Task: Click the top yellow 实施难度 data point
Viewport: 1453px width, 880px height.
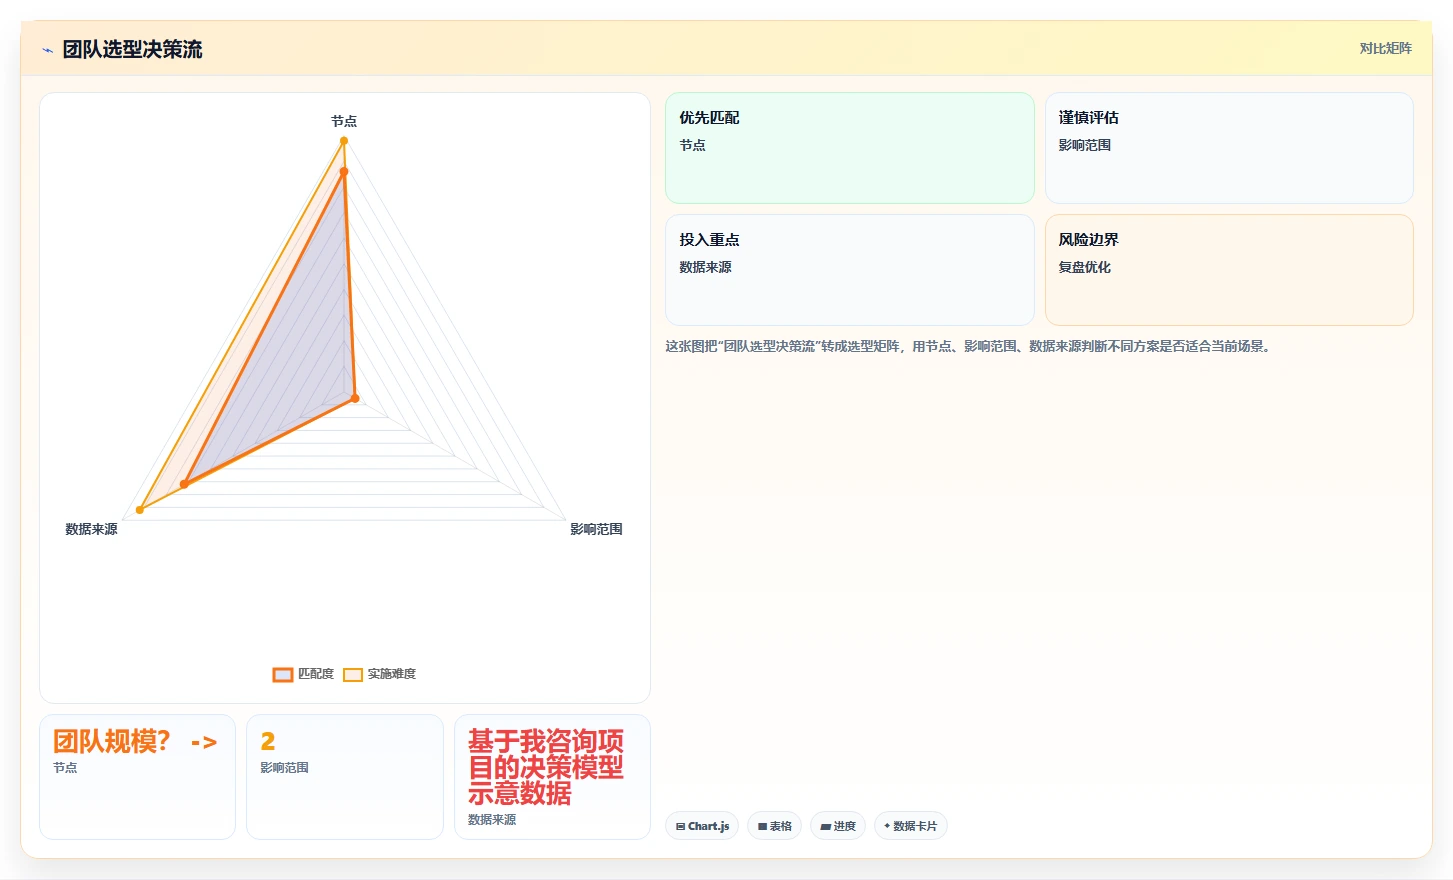Action: pyautogui.click(x=344, y=141)
